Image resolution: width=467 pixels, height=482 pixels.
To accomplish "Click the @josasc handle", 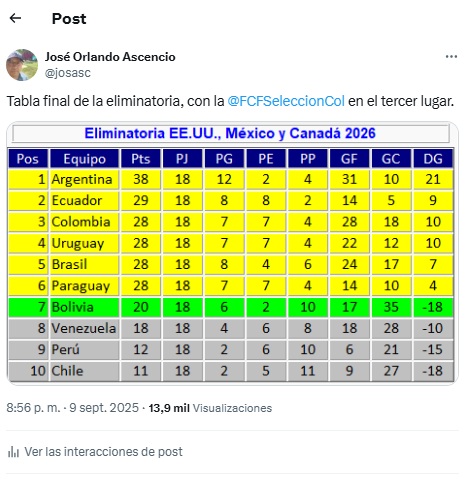I will click(68, 73).
